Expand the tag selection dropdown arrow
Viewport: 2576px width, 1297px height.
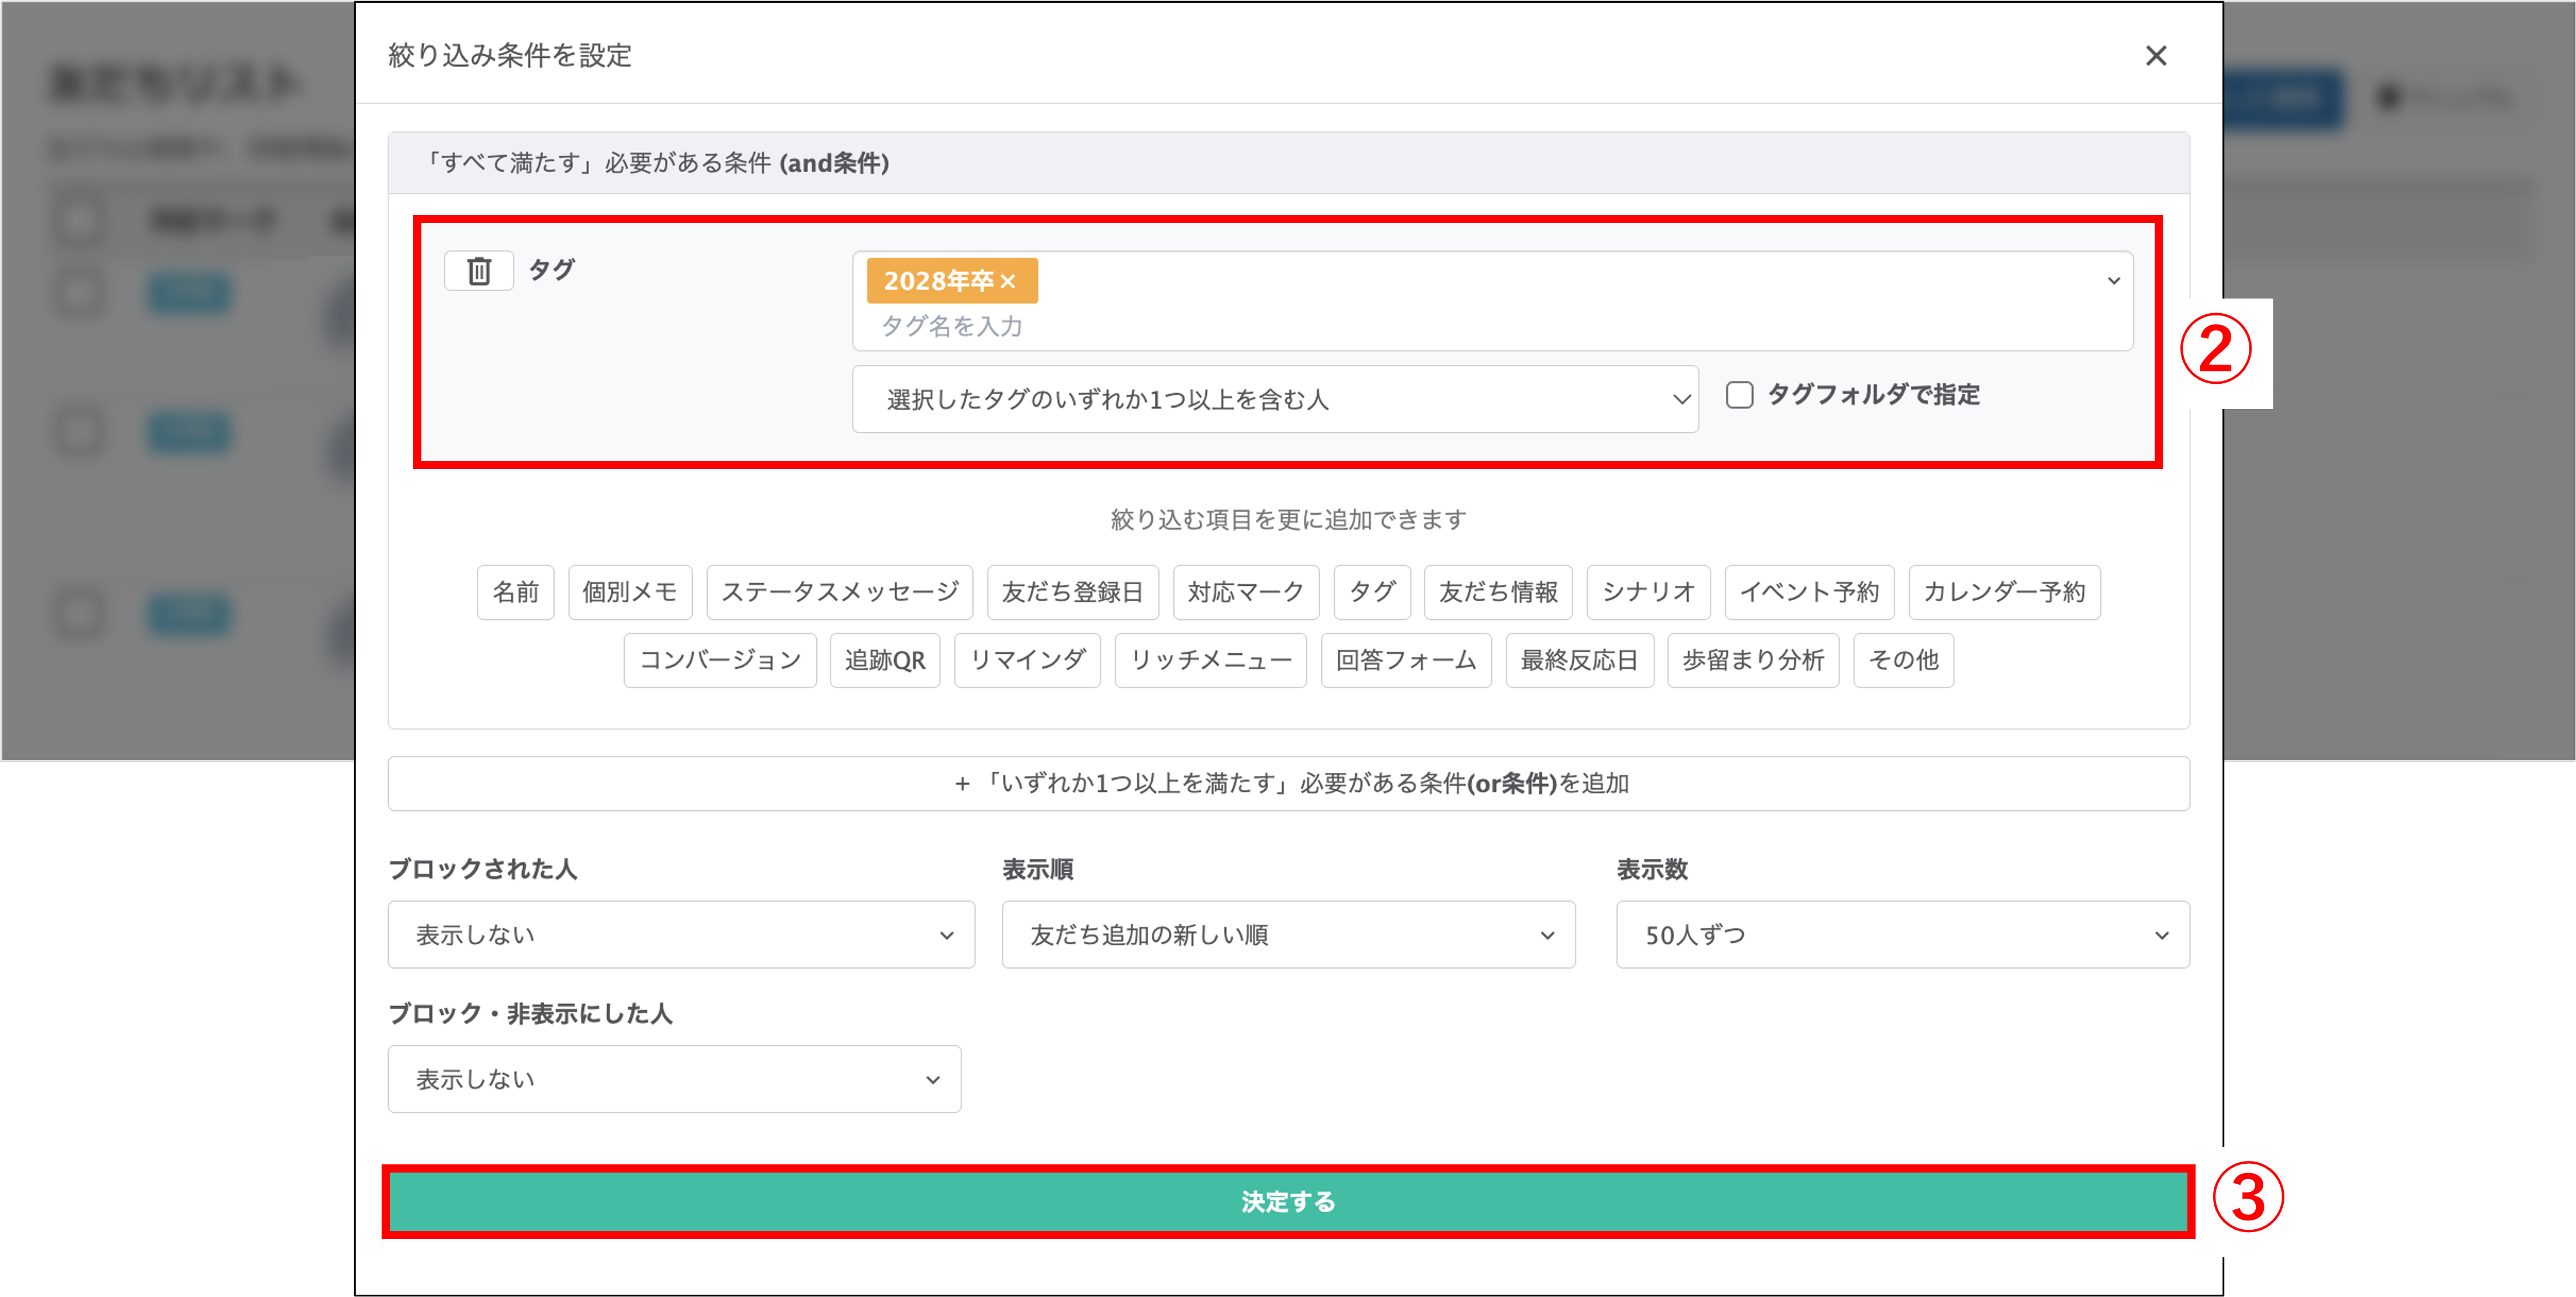tap(2113, 281)
